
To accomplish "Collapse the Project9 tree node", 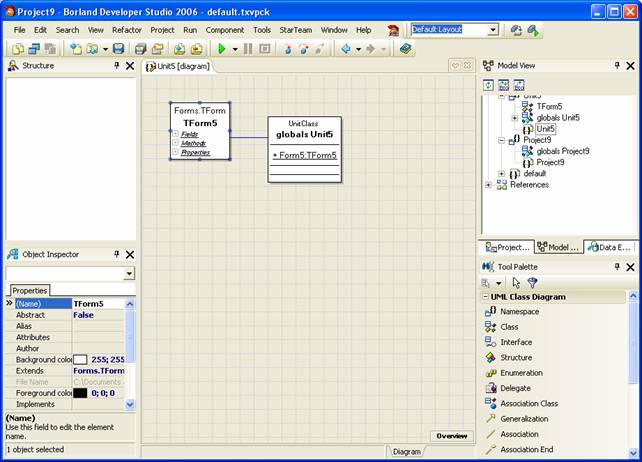I will [x=501, y=140].
